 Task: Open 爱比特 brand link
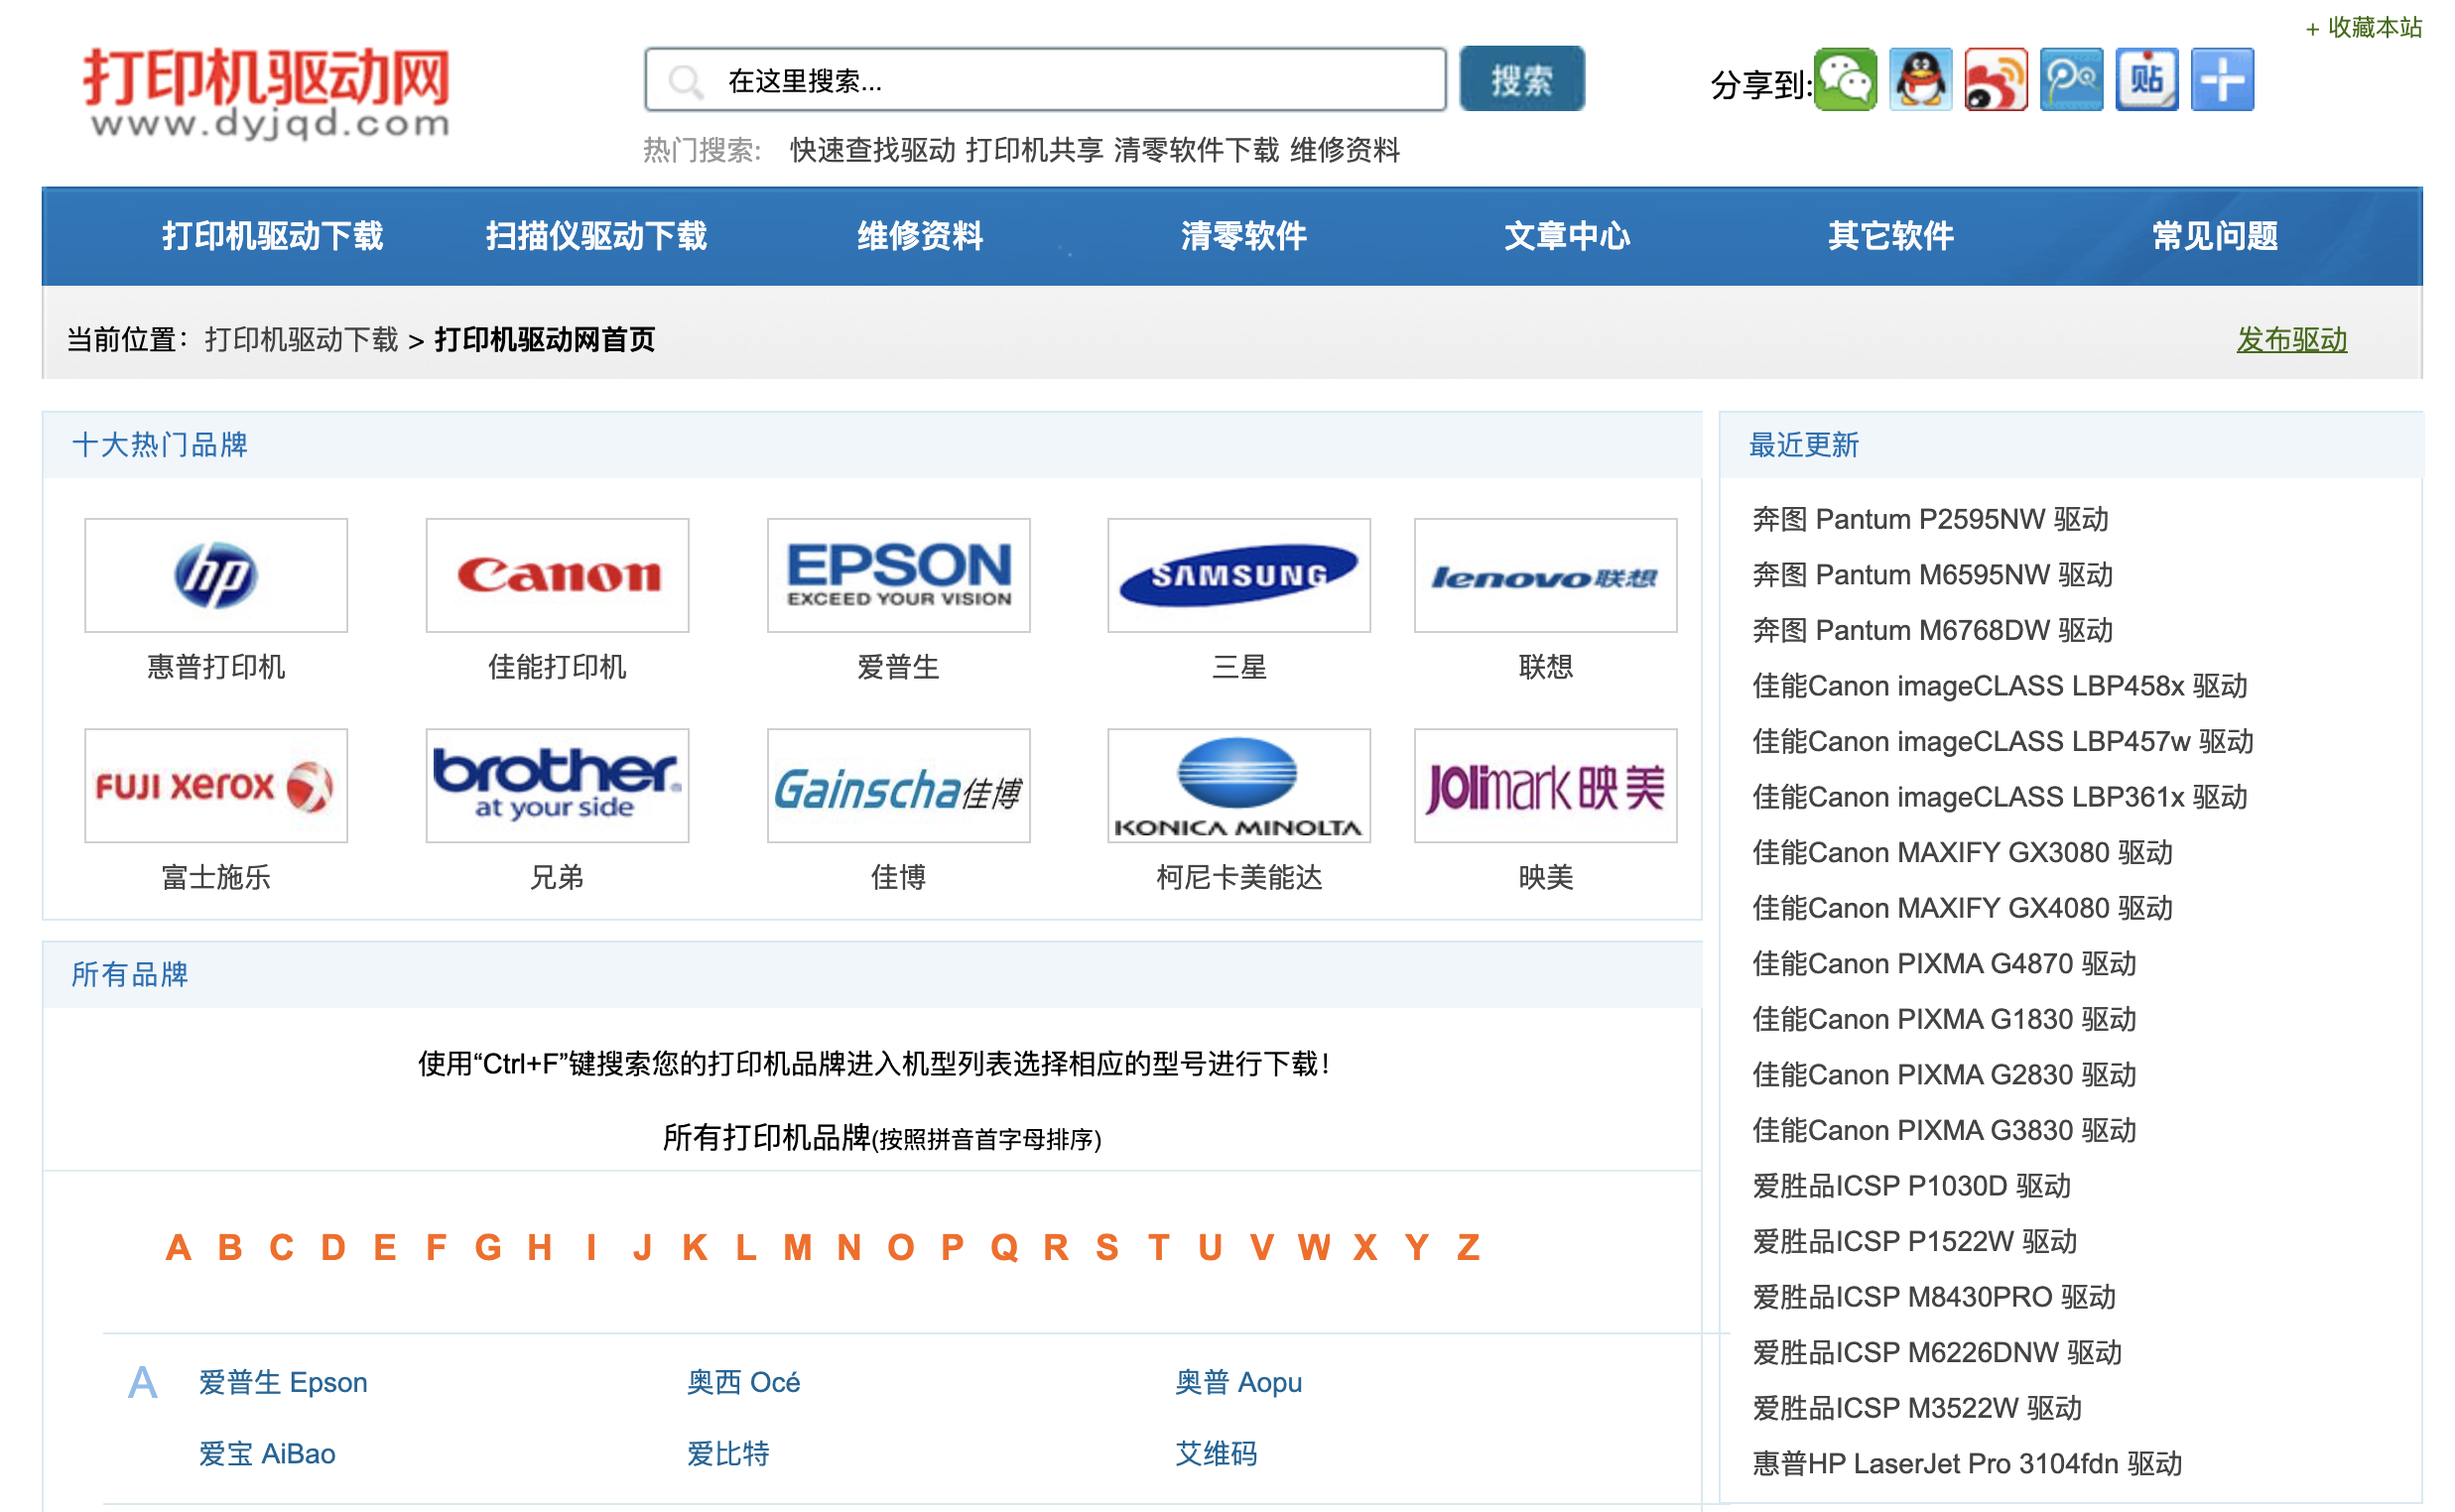(x=728, y=1455)
